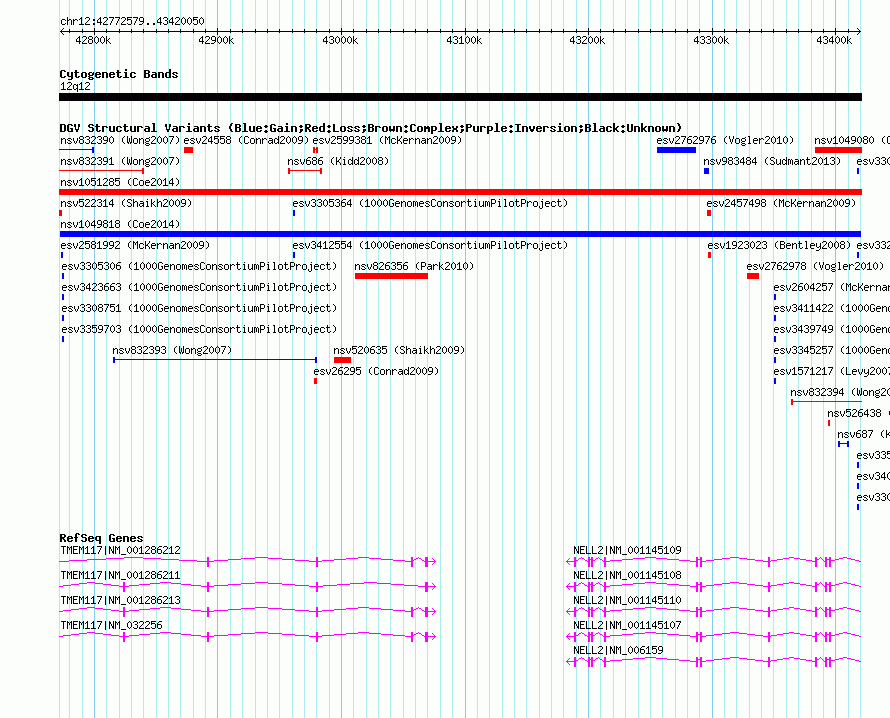
Task: Open TMEM117|NM_032256 transcript label
Action: point(111,625)
